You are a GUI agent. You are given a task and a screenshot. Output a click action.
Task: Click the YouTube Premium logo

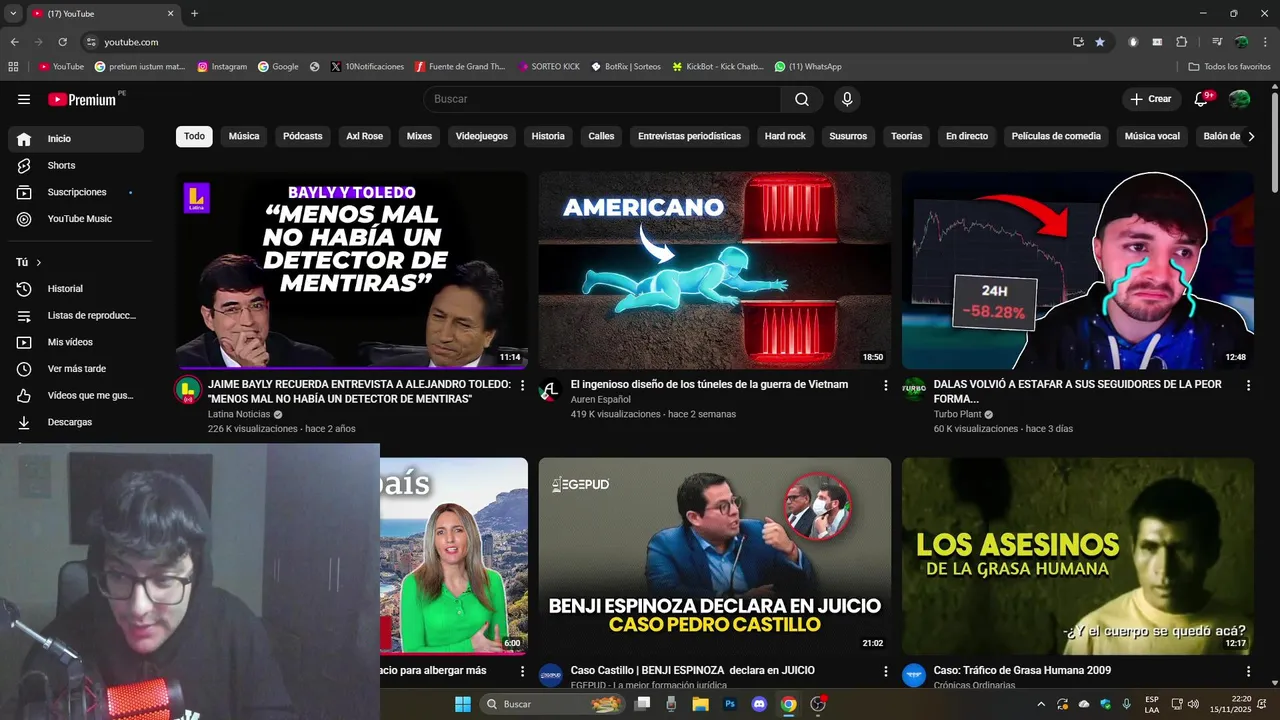(84, 99)
